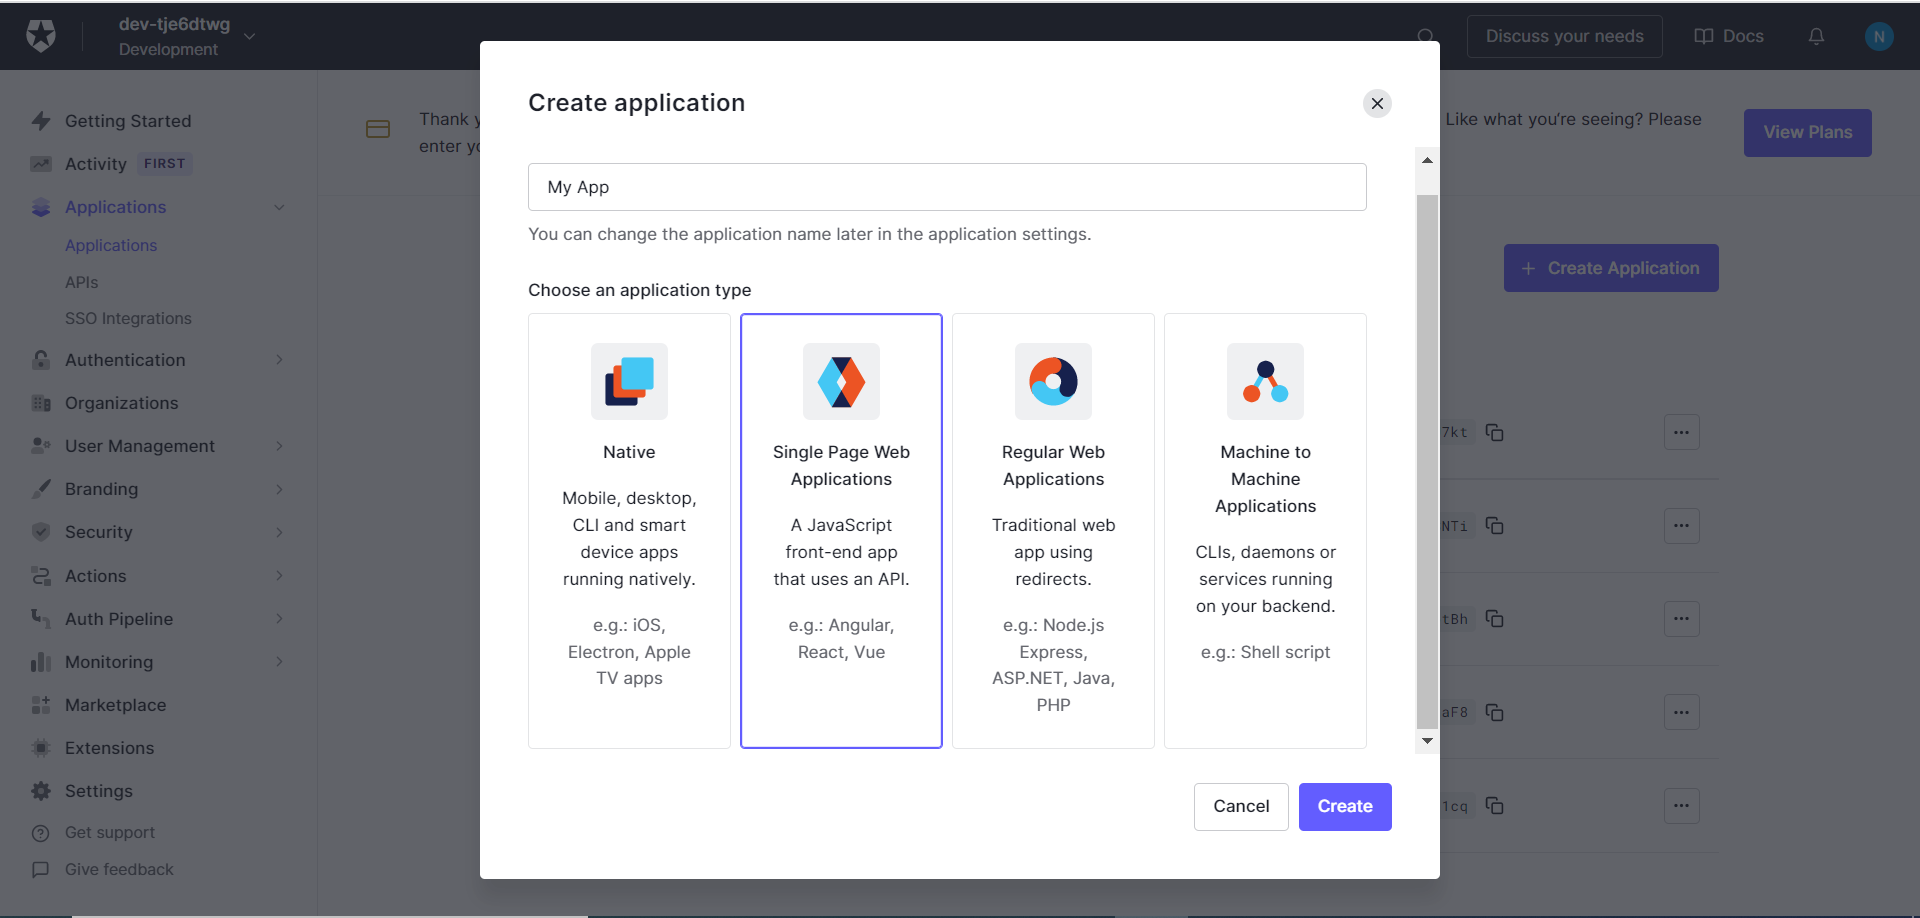Open search with the magnifier icon
The height and width of the screenshot is (918, 1920).
1427,36
